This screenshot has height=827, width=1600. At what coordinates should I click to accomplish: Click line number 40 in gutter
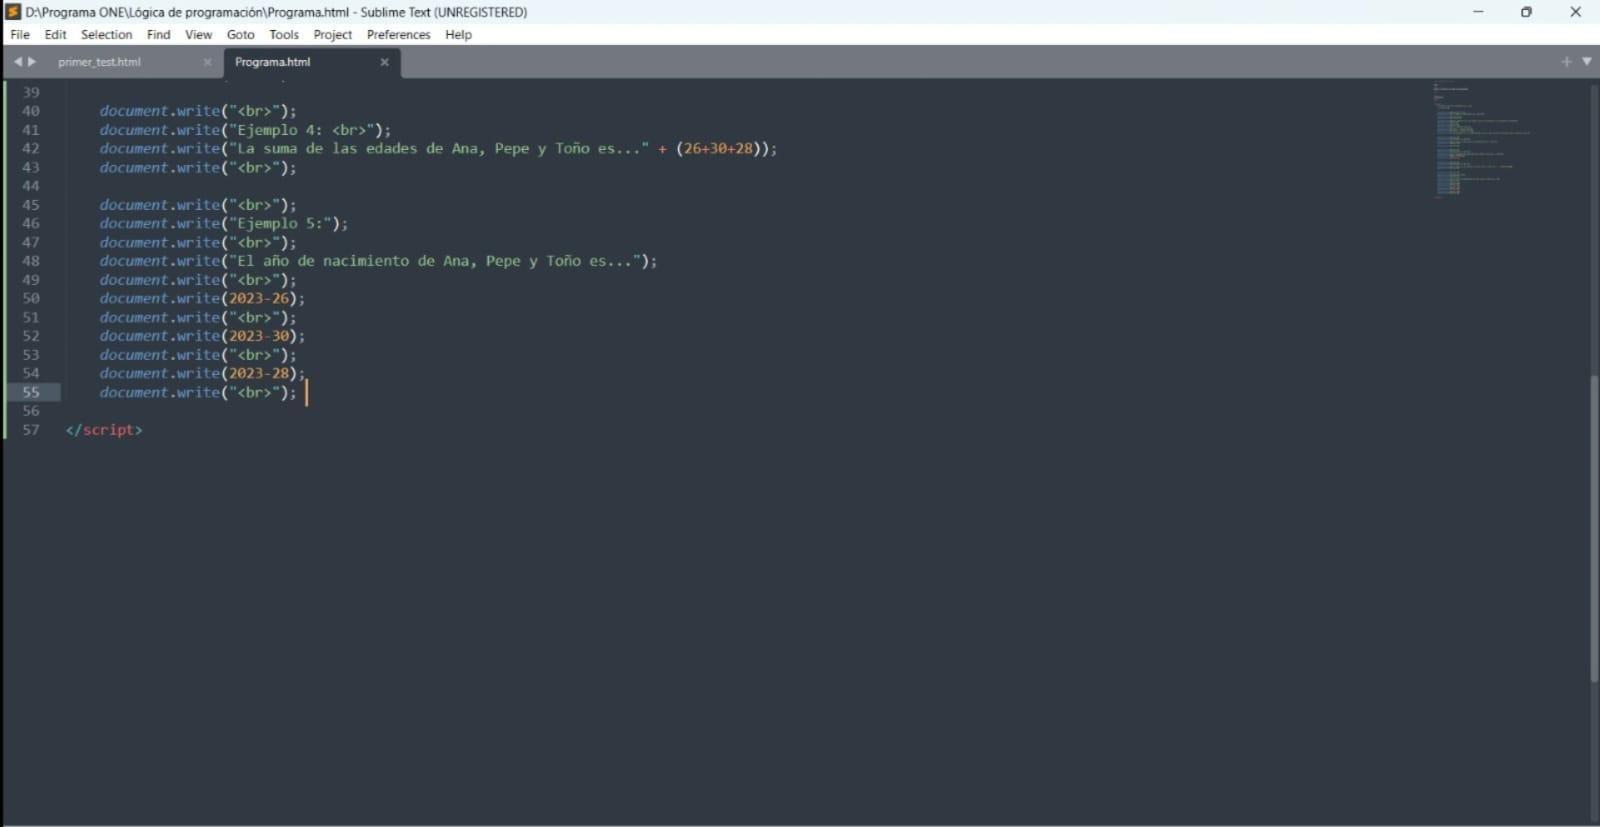(31, 111)
